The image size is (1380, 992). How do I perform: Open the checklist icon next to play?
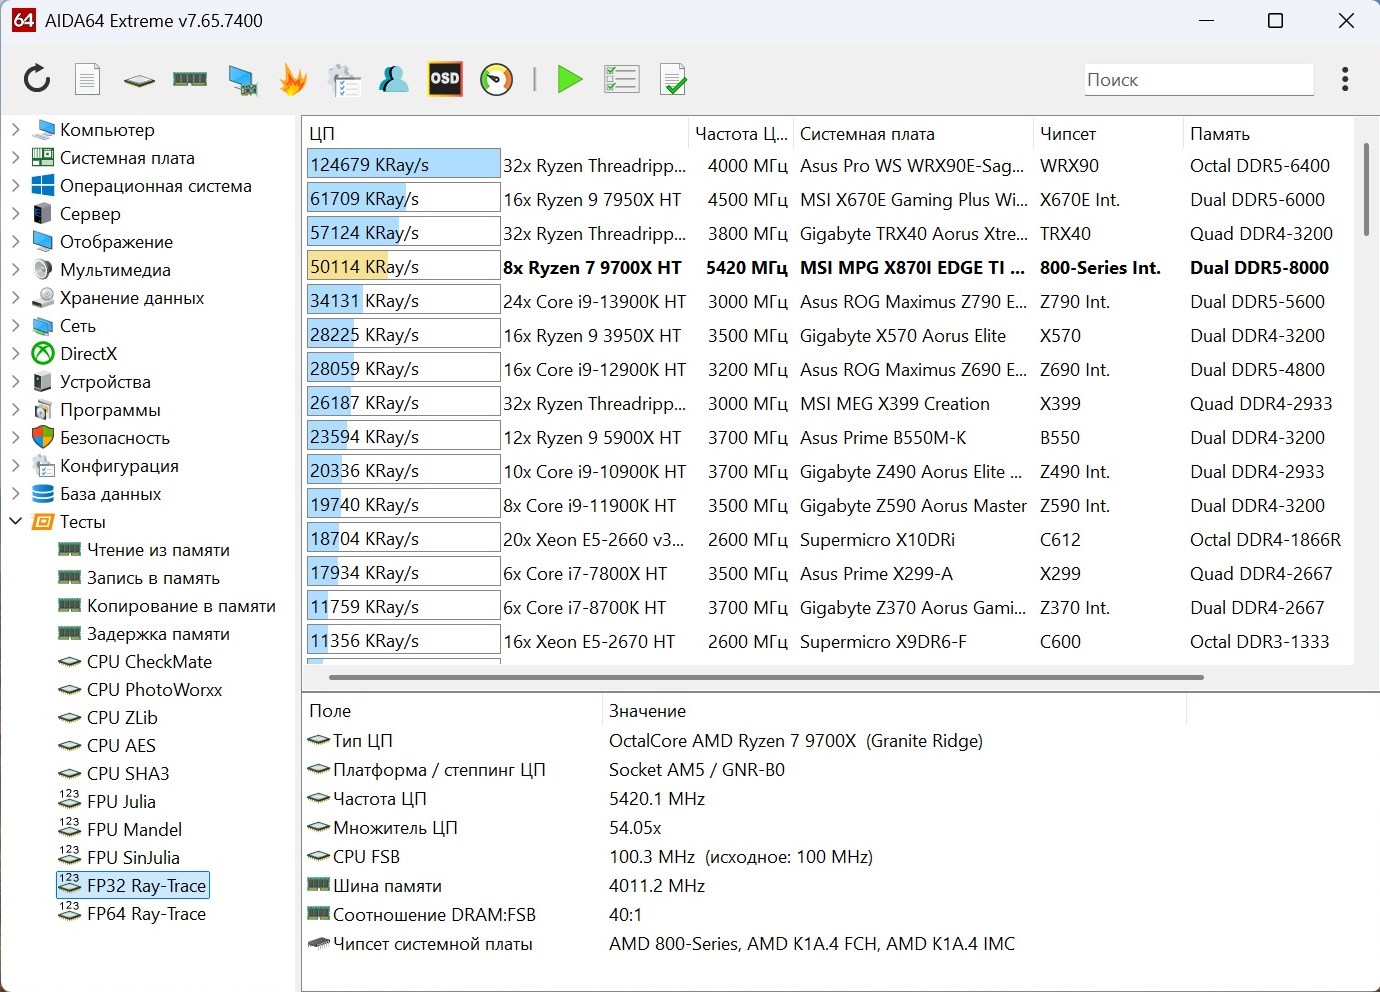coord(621,79)
